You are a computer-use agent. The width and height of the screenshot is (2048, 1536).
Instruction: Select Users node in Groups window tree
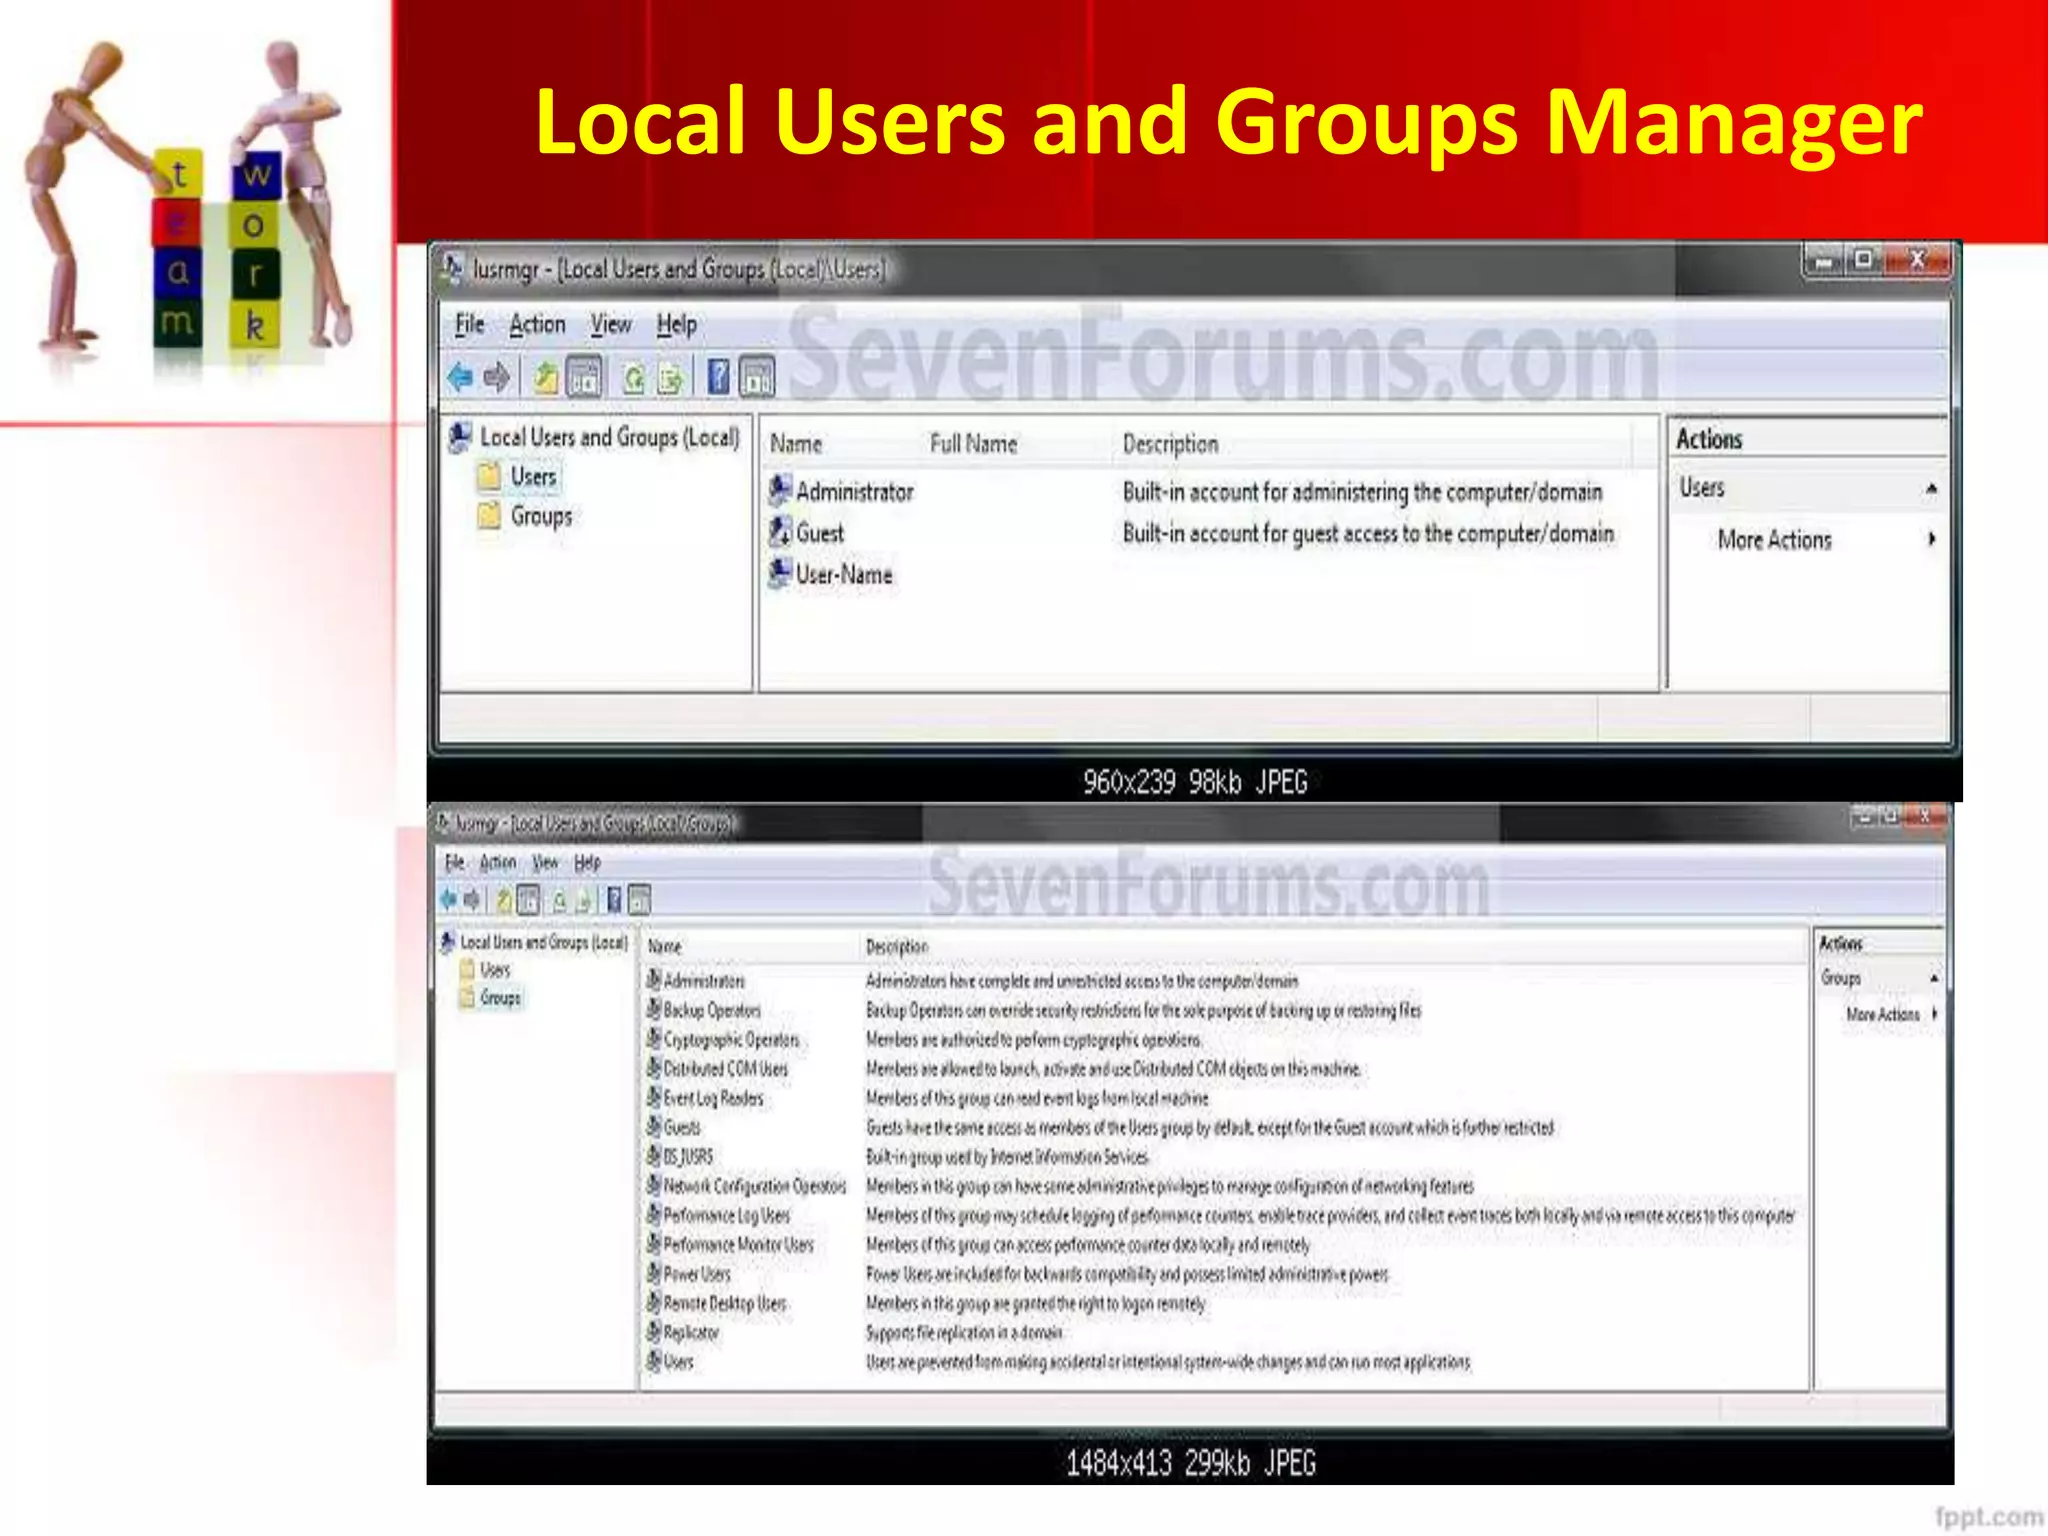point(495,969)
